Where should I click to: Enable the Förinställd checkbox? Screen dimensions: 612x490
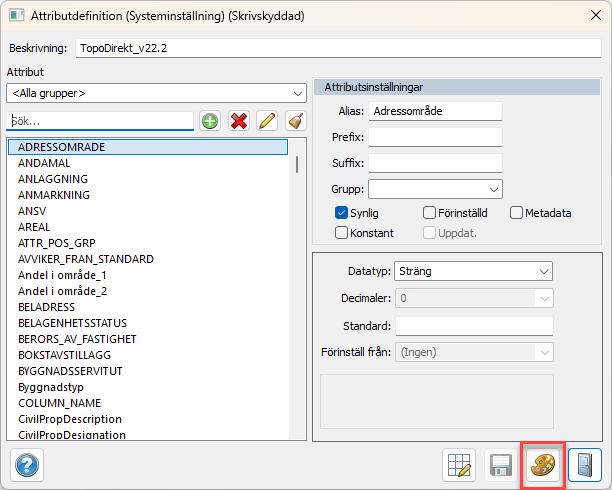tap(429, 213)
